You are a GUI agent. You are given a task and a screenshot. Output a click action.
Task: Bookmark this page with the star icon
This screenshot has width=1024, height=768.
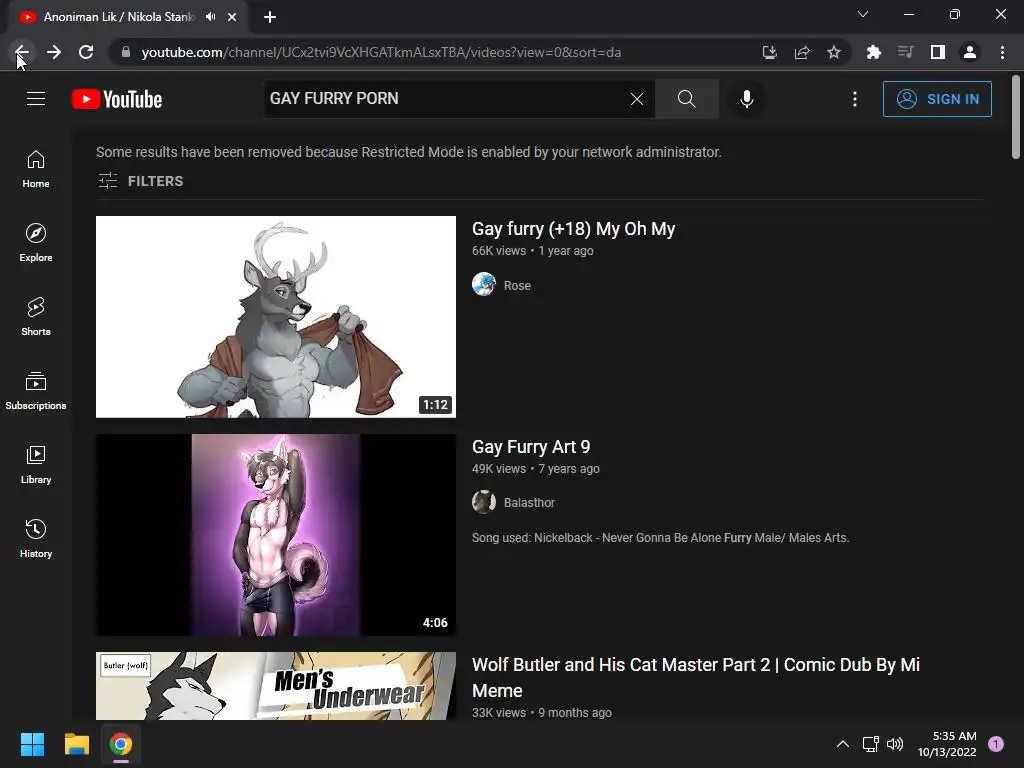[834, 52]
